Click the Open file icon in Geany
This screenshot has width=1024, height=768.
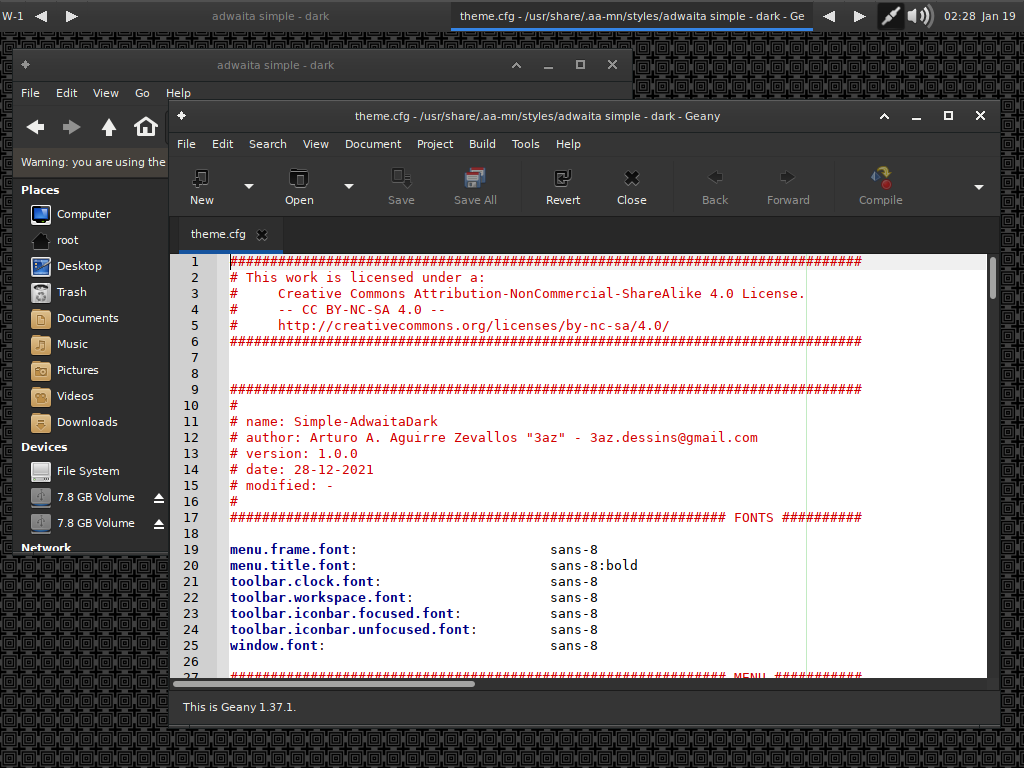point(299,178)
